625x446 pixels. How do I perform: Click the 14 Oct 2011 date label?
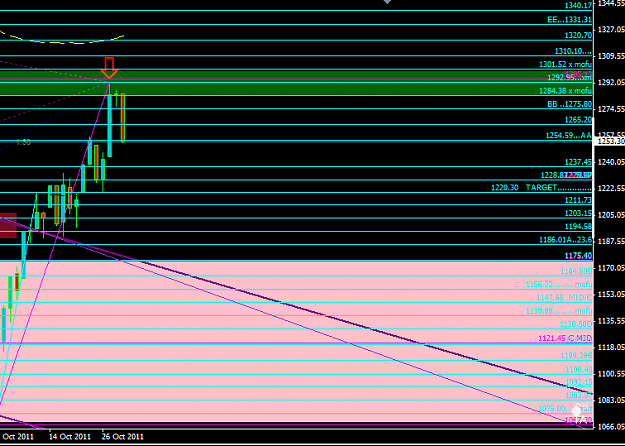click(70, 436)
